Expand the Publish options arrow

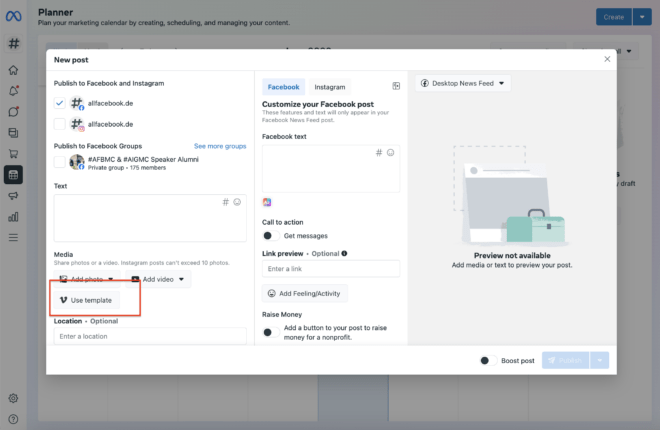600,361
